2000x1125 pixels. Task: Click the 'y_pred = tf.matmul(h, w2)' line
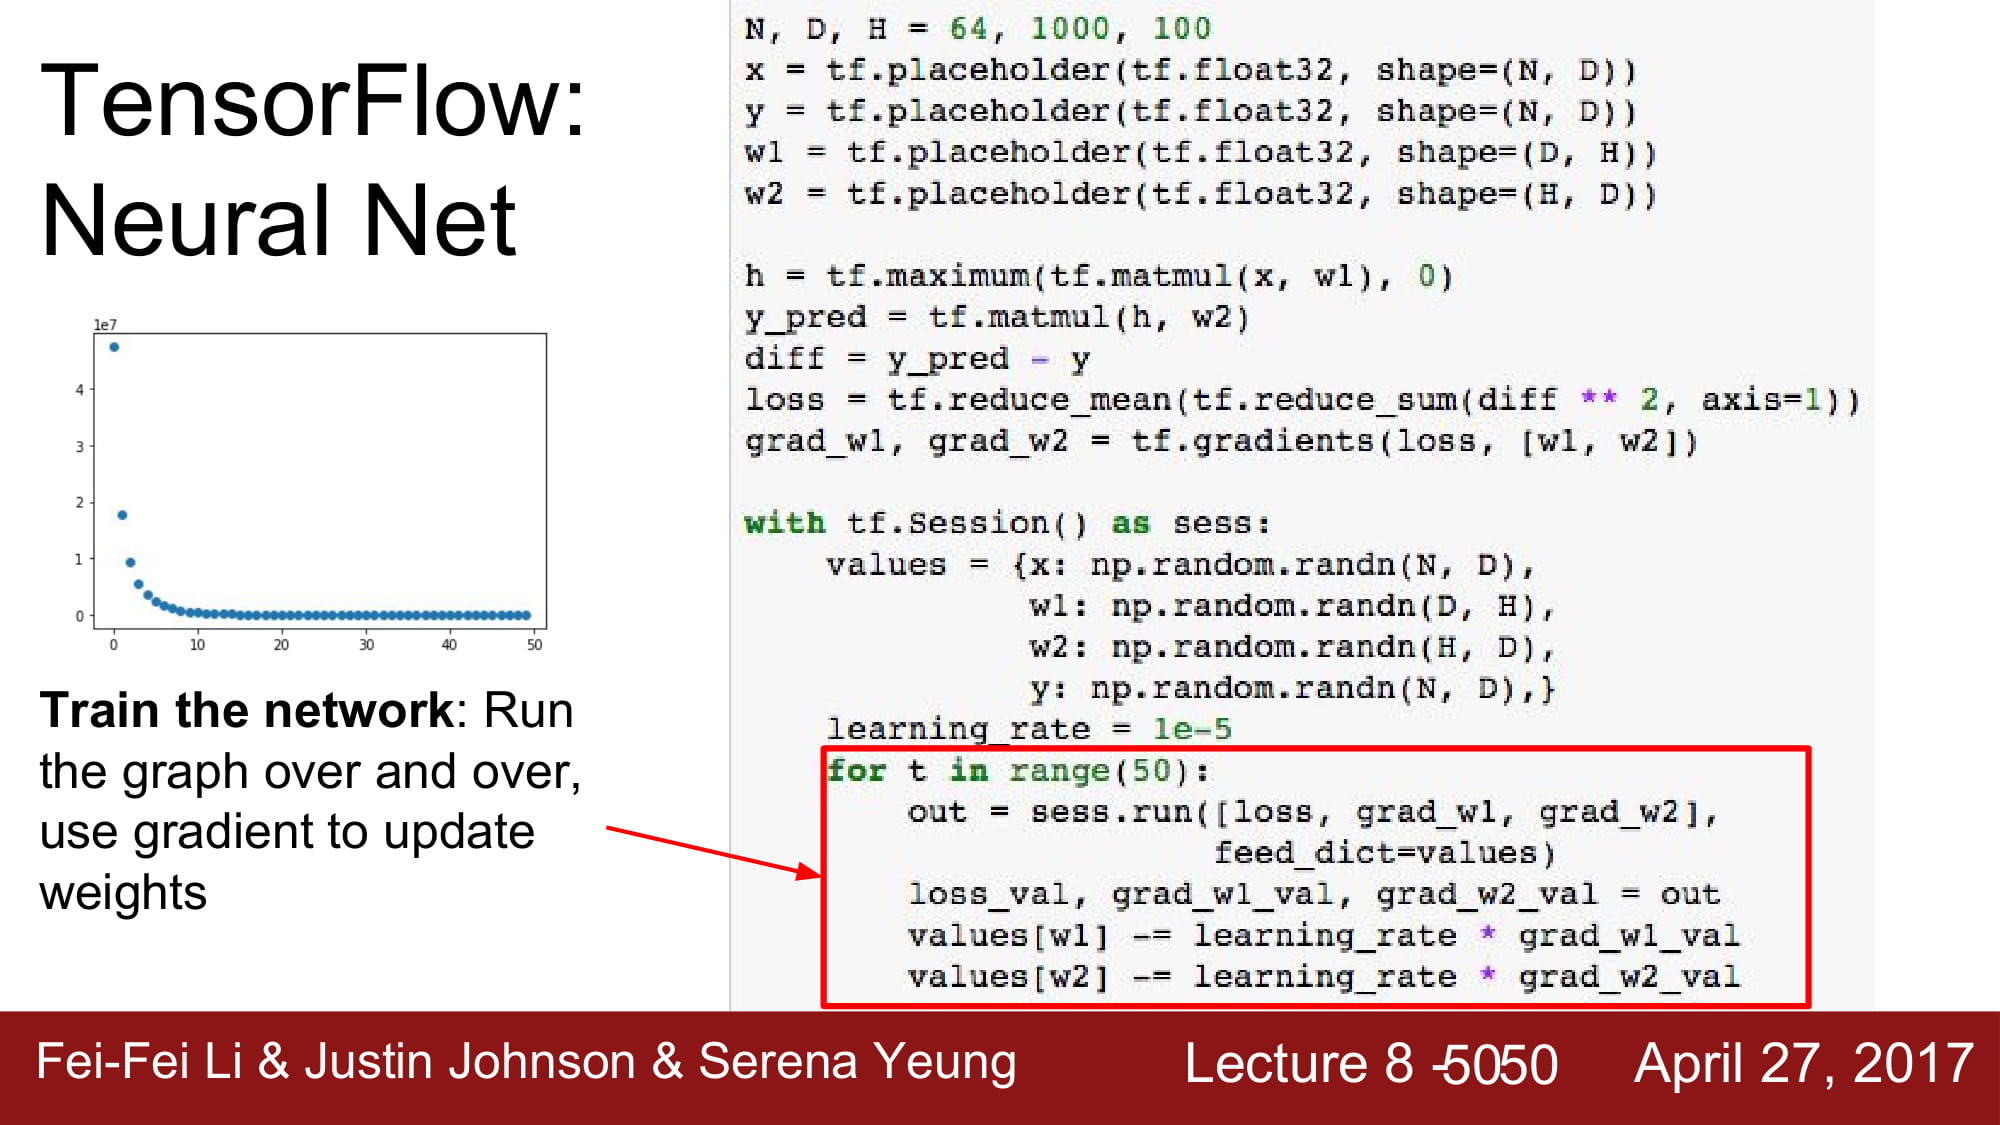click(997, 318)
